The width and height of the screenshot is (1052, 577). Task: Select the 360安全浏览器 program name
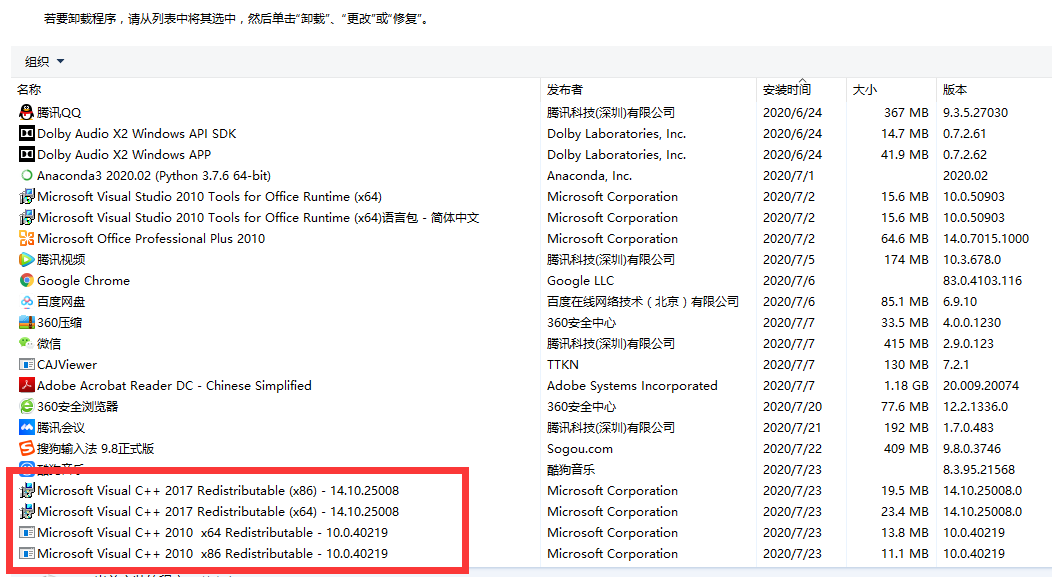tap(78, 407)
